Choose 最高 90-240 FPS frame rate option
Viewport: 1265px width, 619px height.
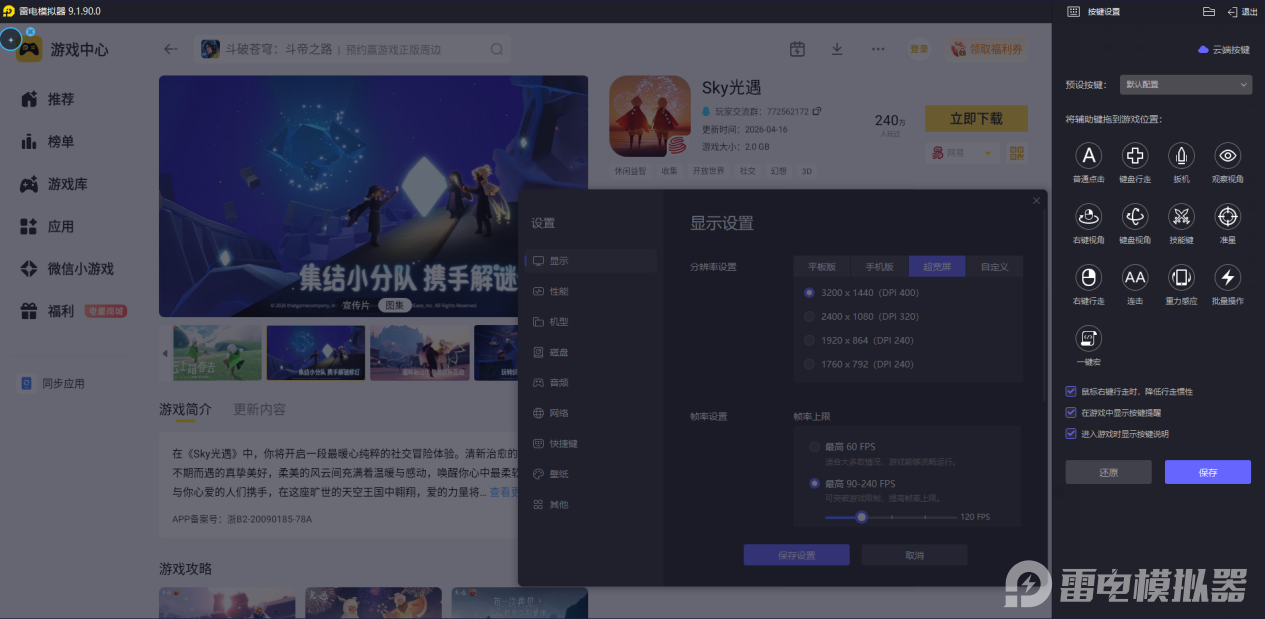coord(853,483)
